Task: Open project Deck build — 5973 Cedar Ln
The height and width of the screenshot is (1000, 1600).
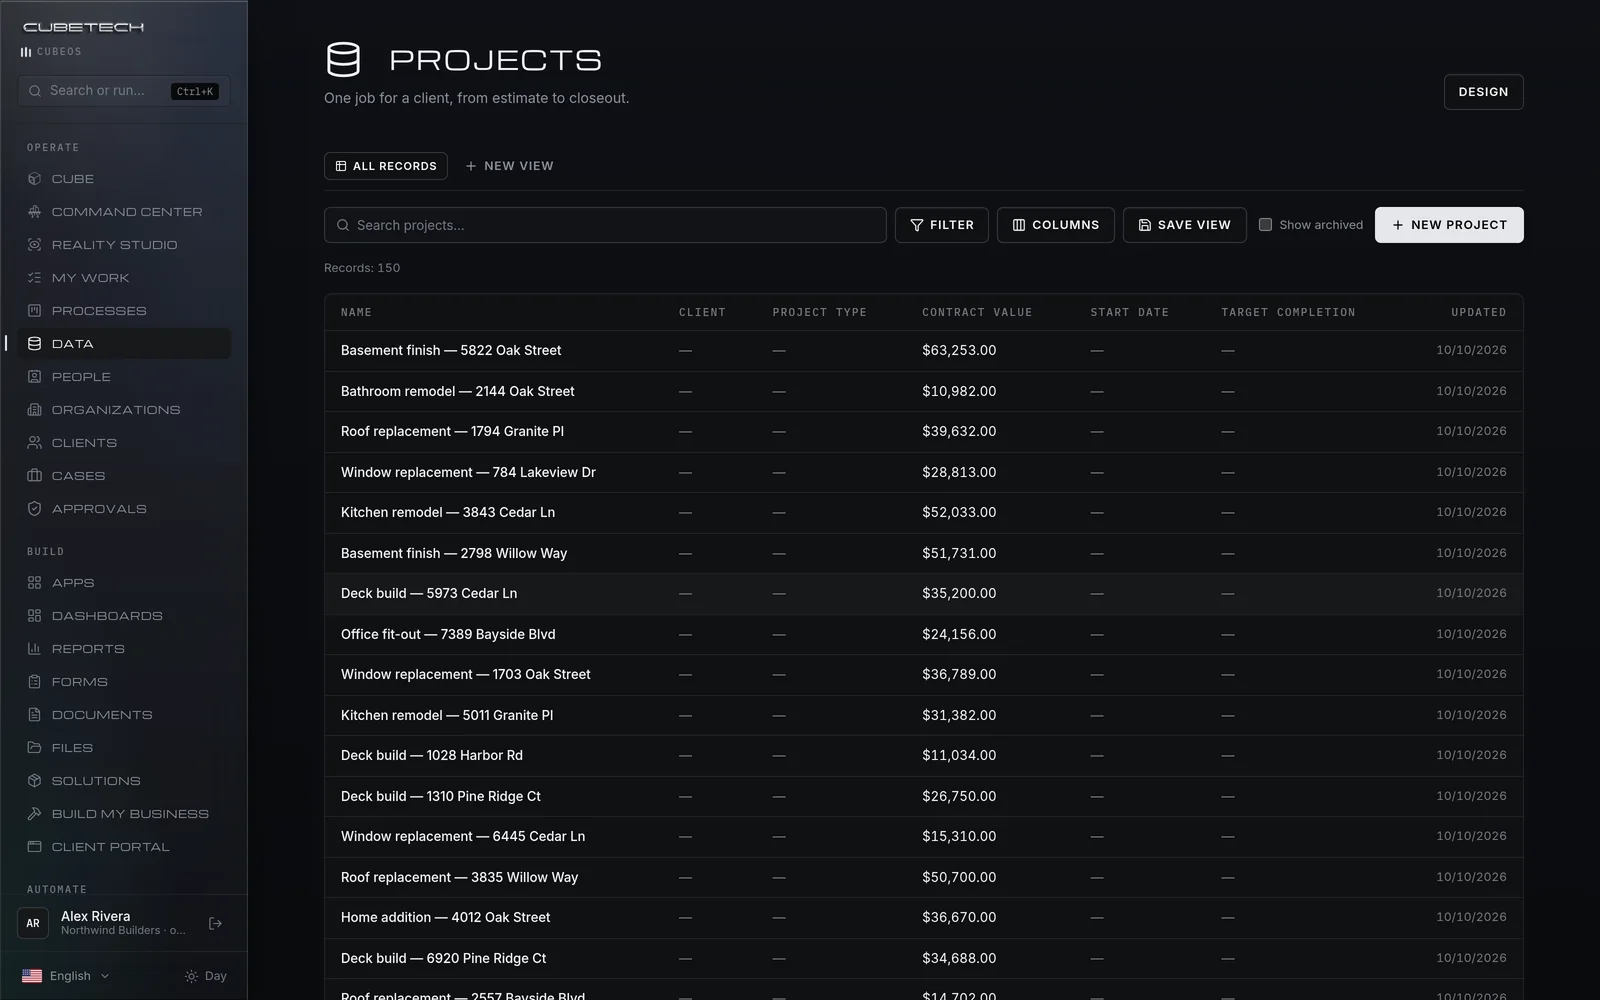Action: click(429, 594)
